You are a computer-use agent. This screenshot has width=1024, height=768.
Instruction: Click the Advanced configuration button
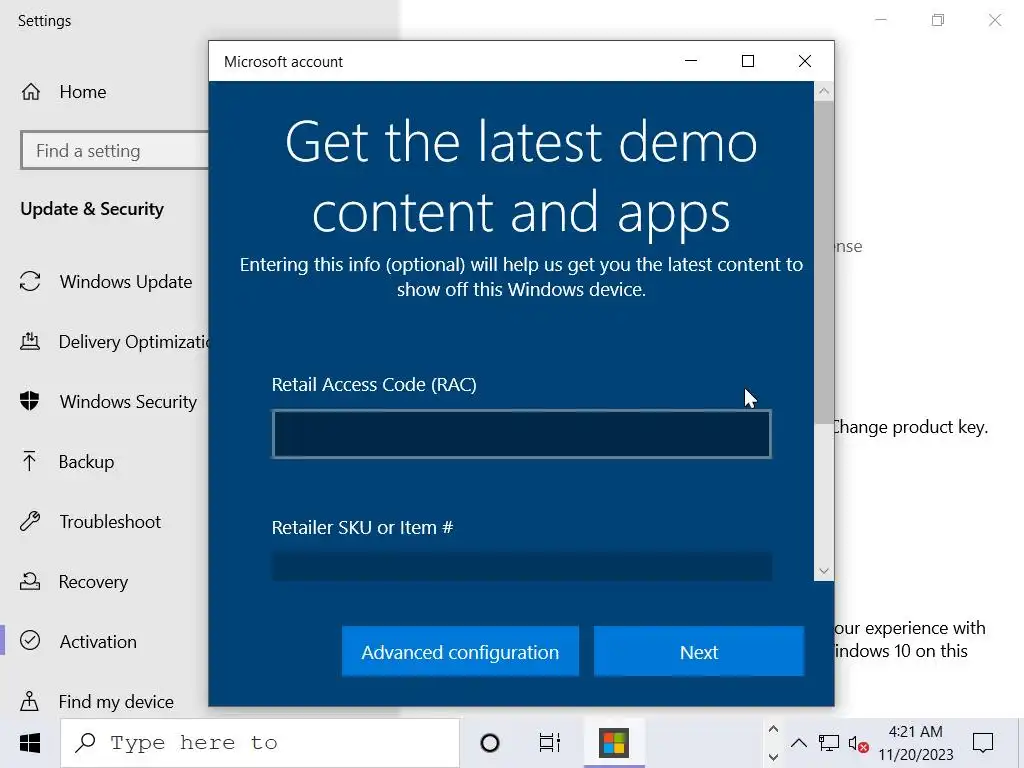coord(460,652)
